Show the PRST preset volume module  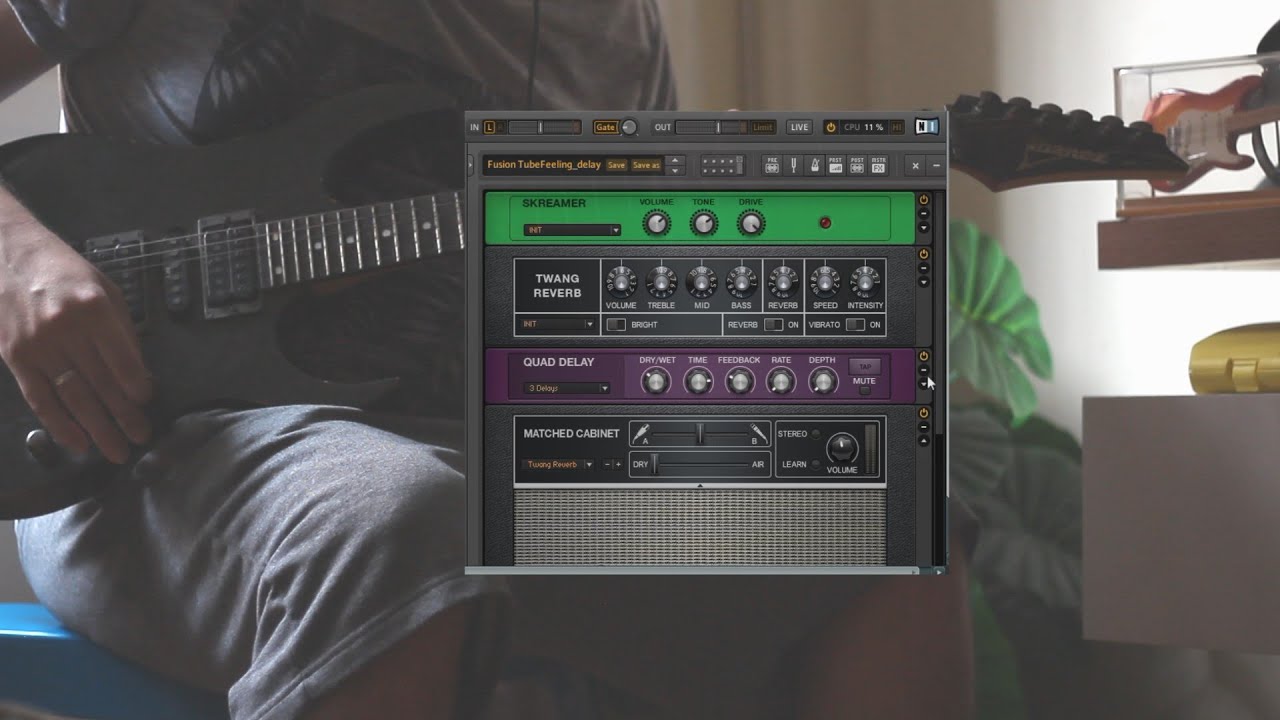(x=836, y=165)
